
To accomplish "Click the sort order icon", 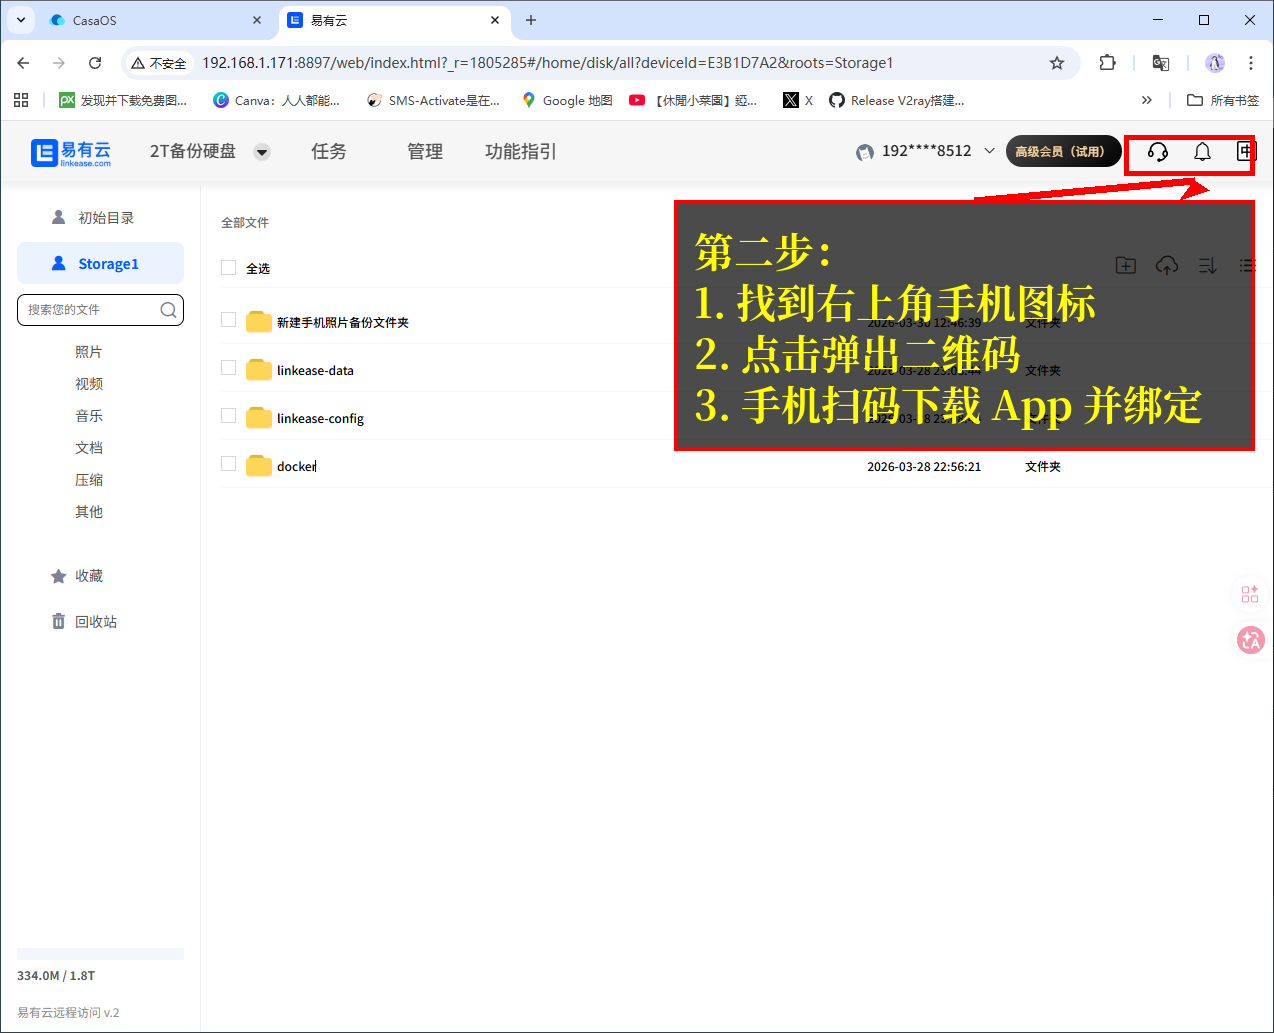I will point(1207,265).
